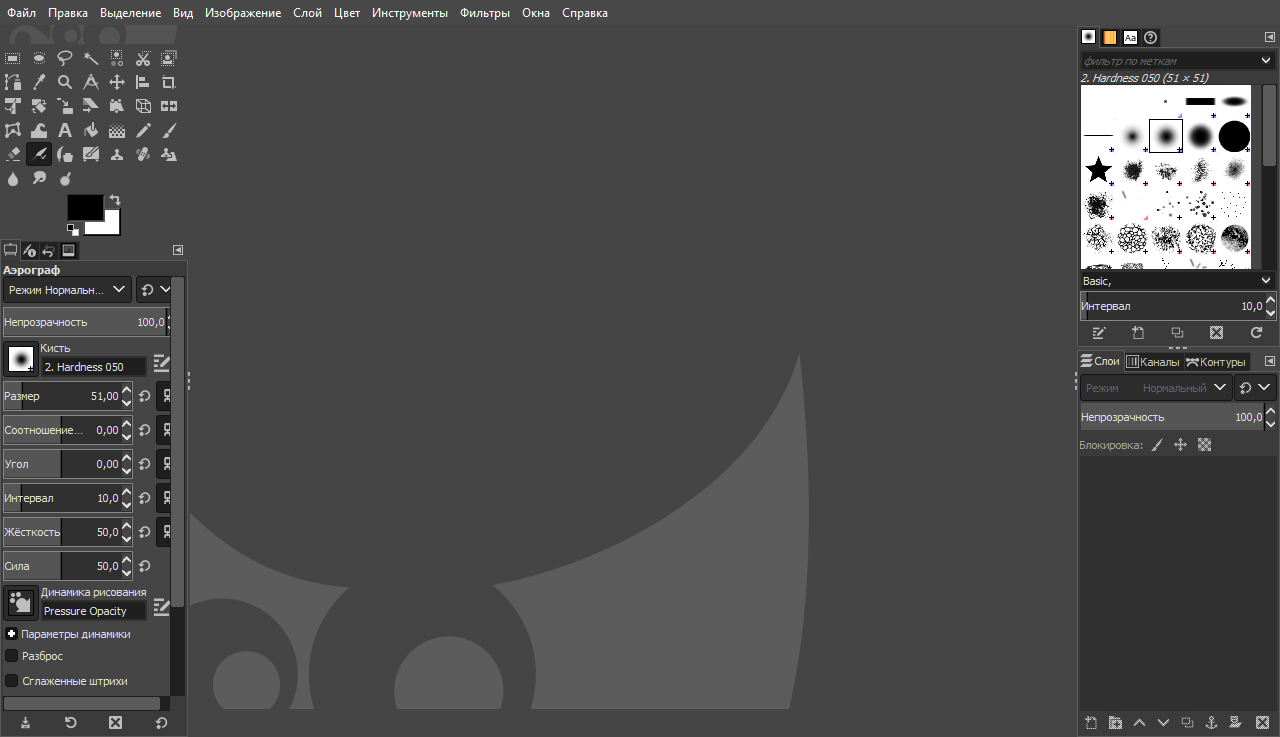The height and width of the screenshot is (737, 1280).
Task: Switch to the Каналы tab
Action: [1152, 361]
